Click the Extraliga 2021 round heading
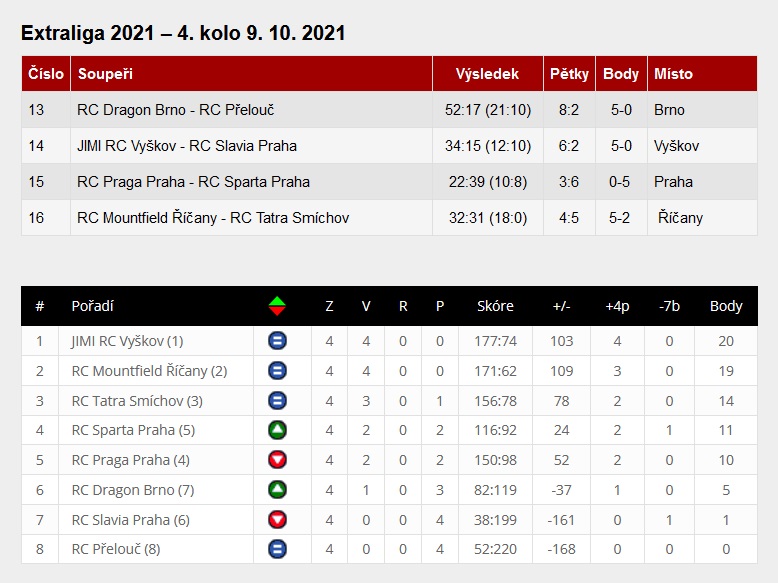Screen dimensions: 778x583 183,33
